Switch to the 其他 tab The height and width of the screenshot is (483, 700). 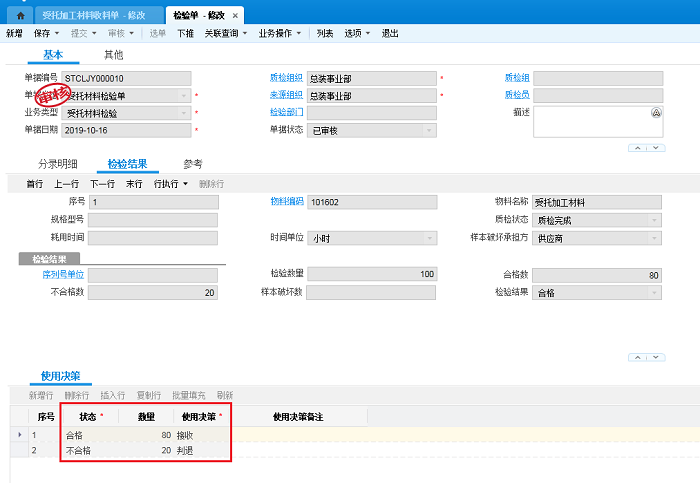pos(114,55)
